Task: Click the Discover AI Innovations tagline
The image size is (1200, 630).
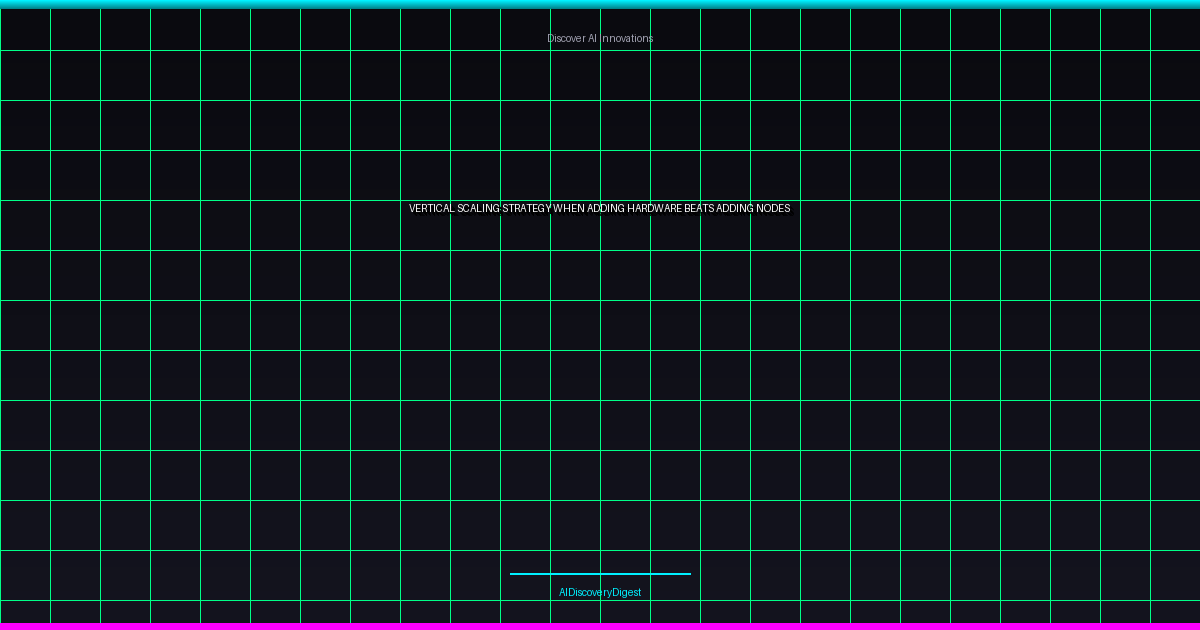Action: [599, 38]
